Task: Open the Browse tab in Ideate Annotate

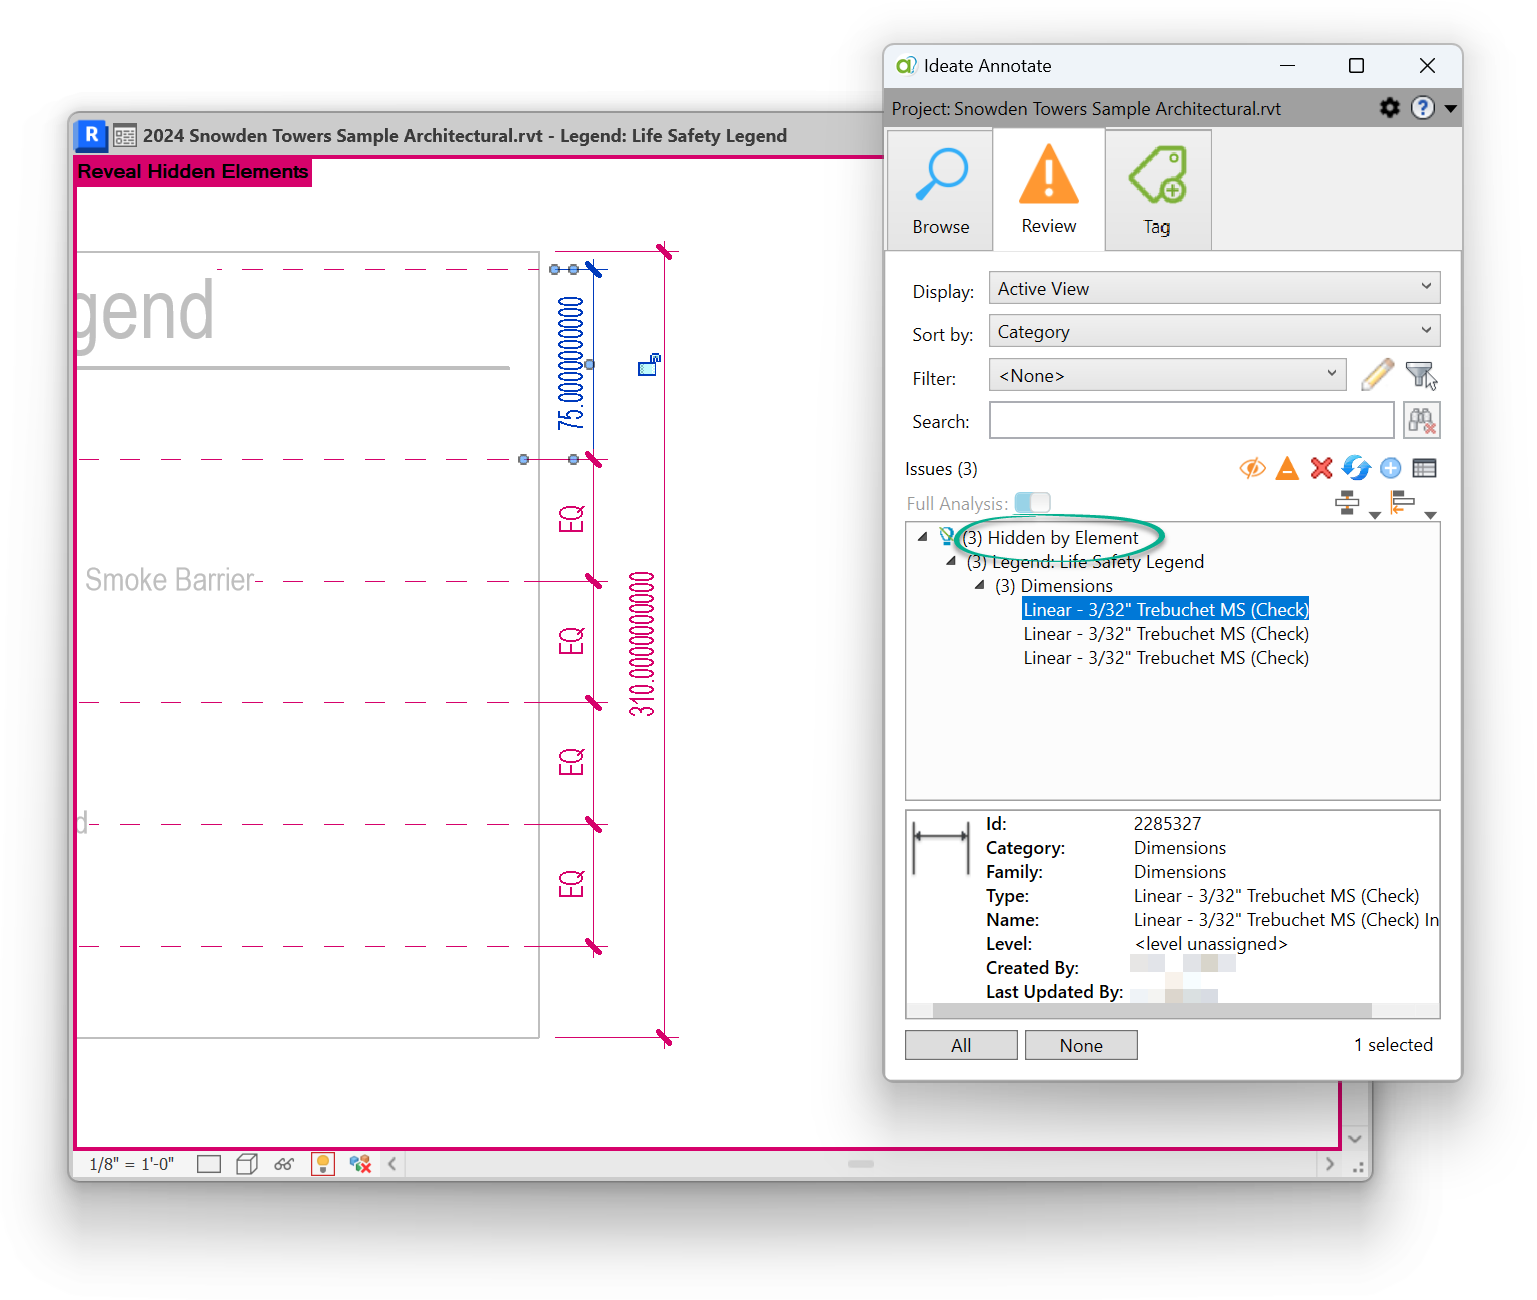Action: click(940, 190)
